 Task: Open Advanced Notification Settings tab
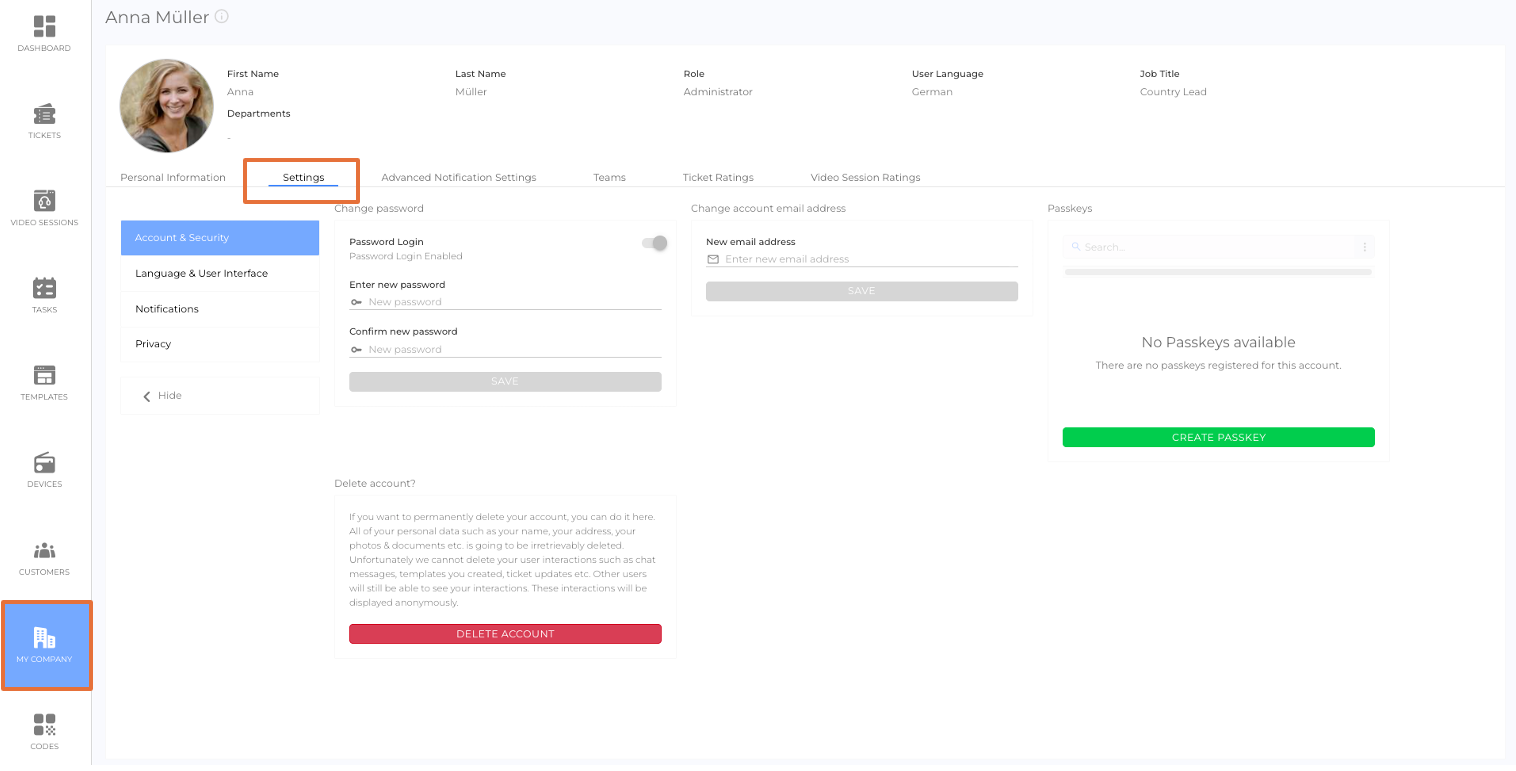[x=458, y=178]
